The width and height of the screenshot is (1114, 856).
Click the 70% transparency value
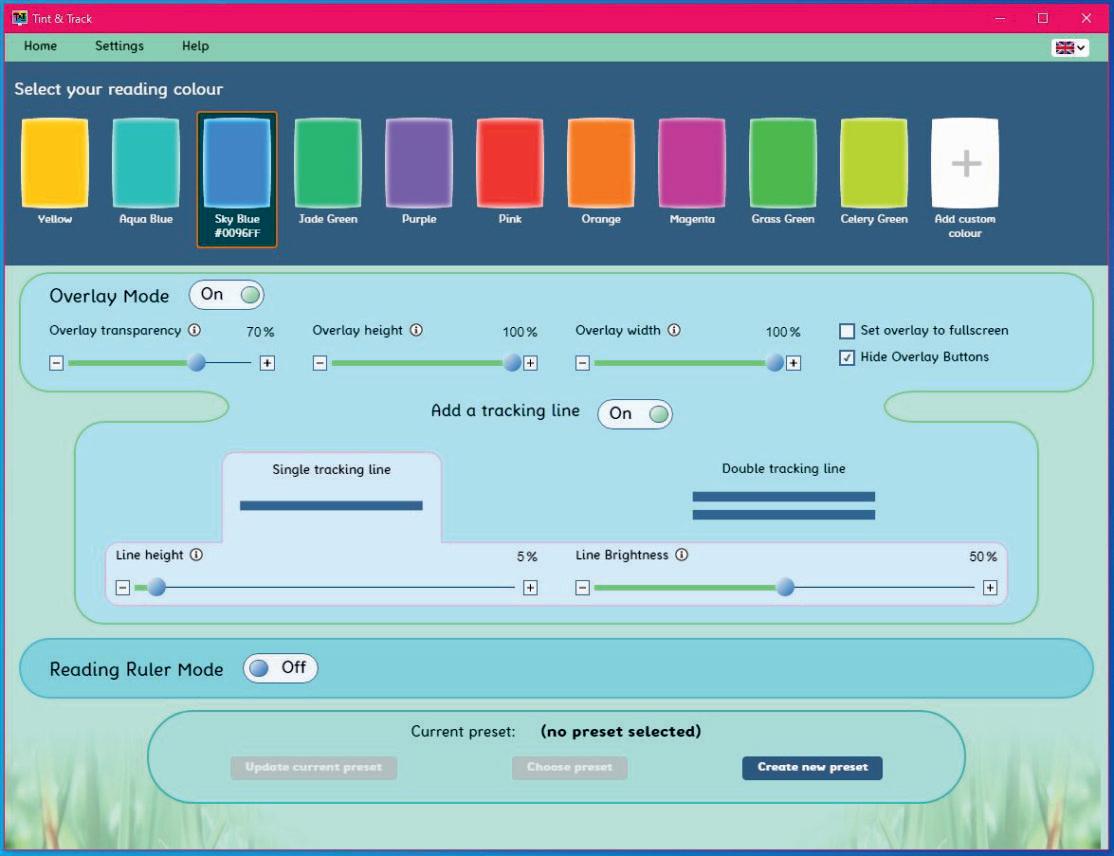pyautogui.click(x=260, y=332)
